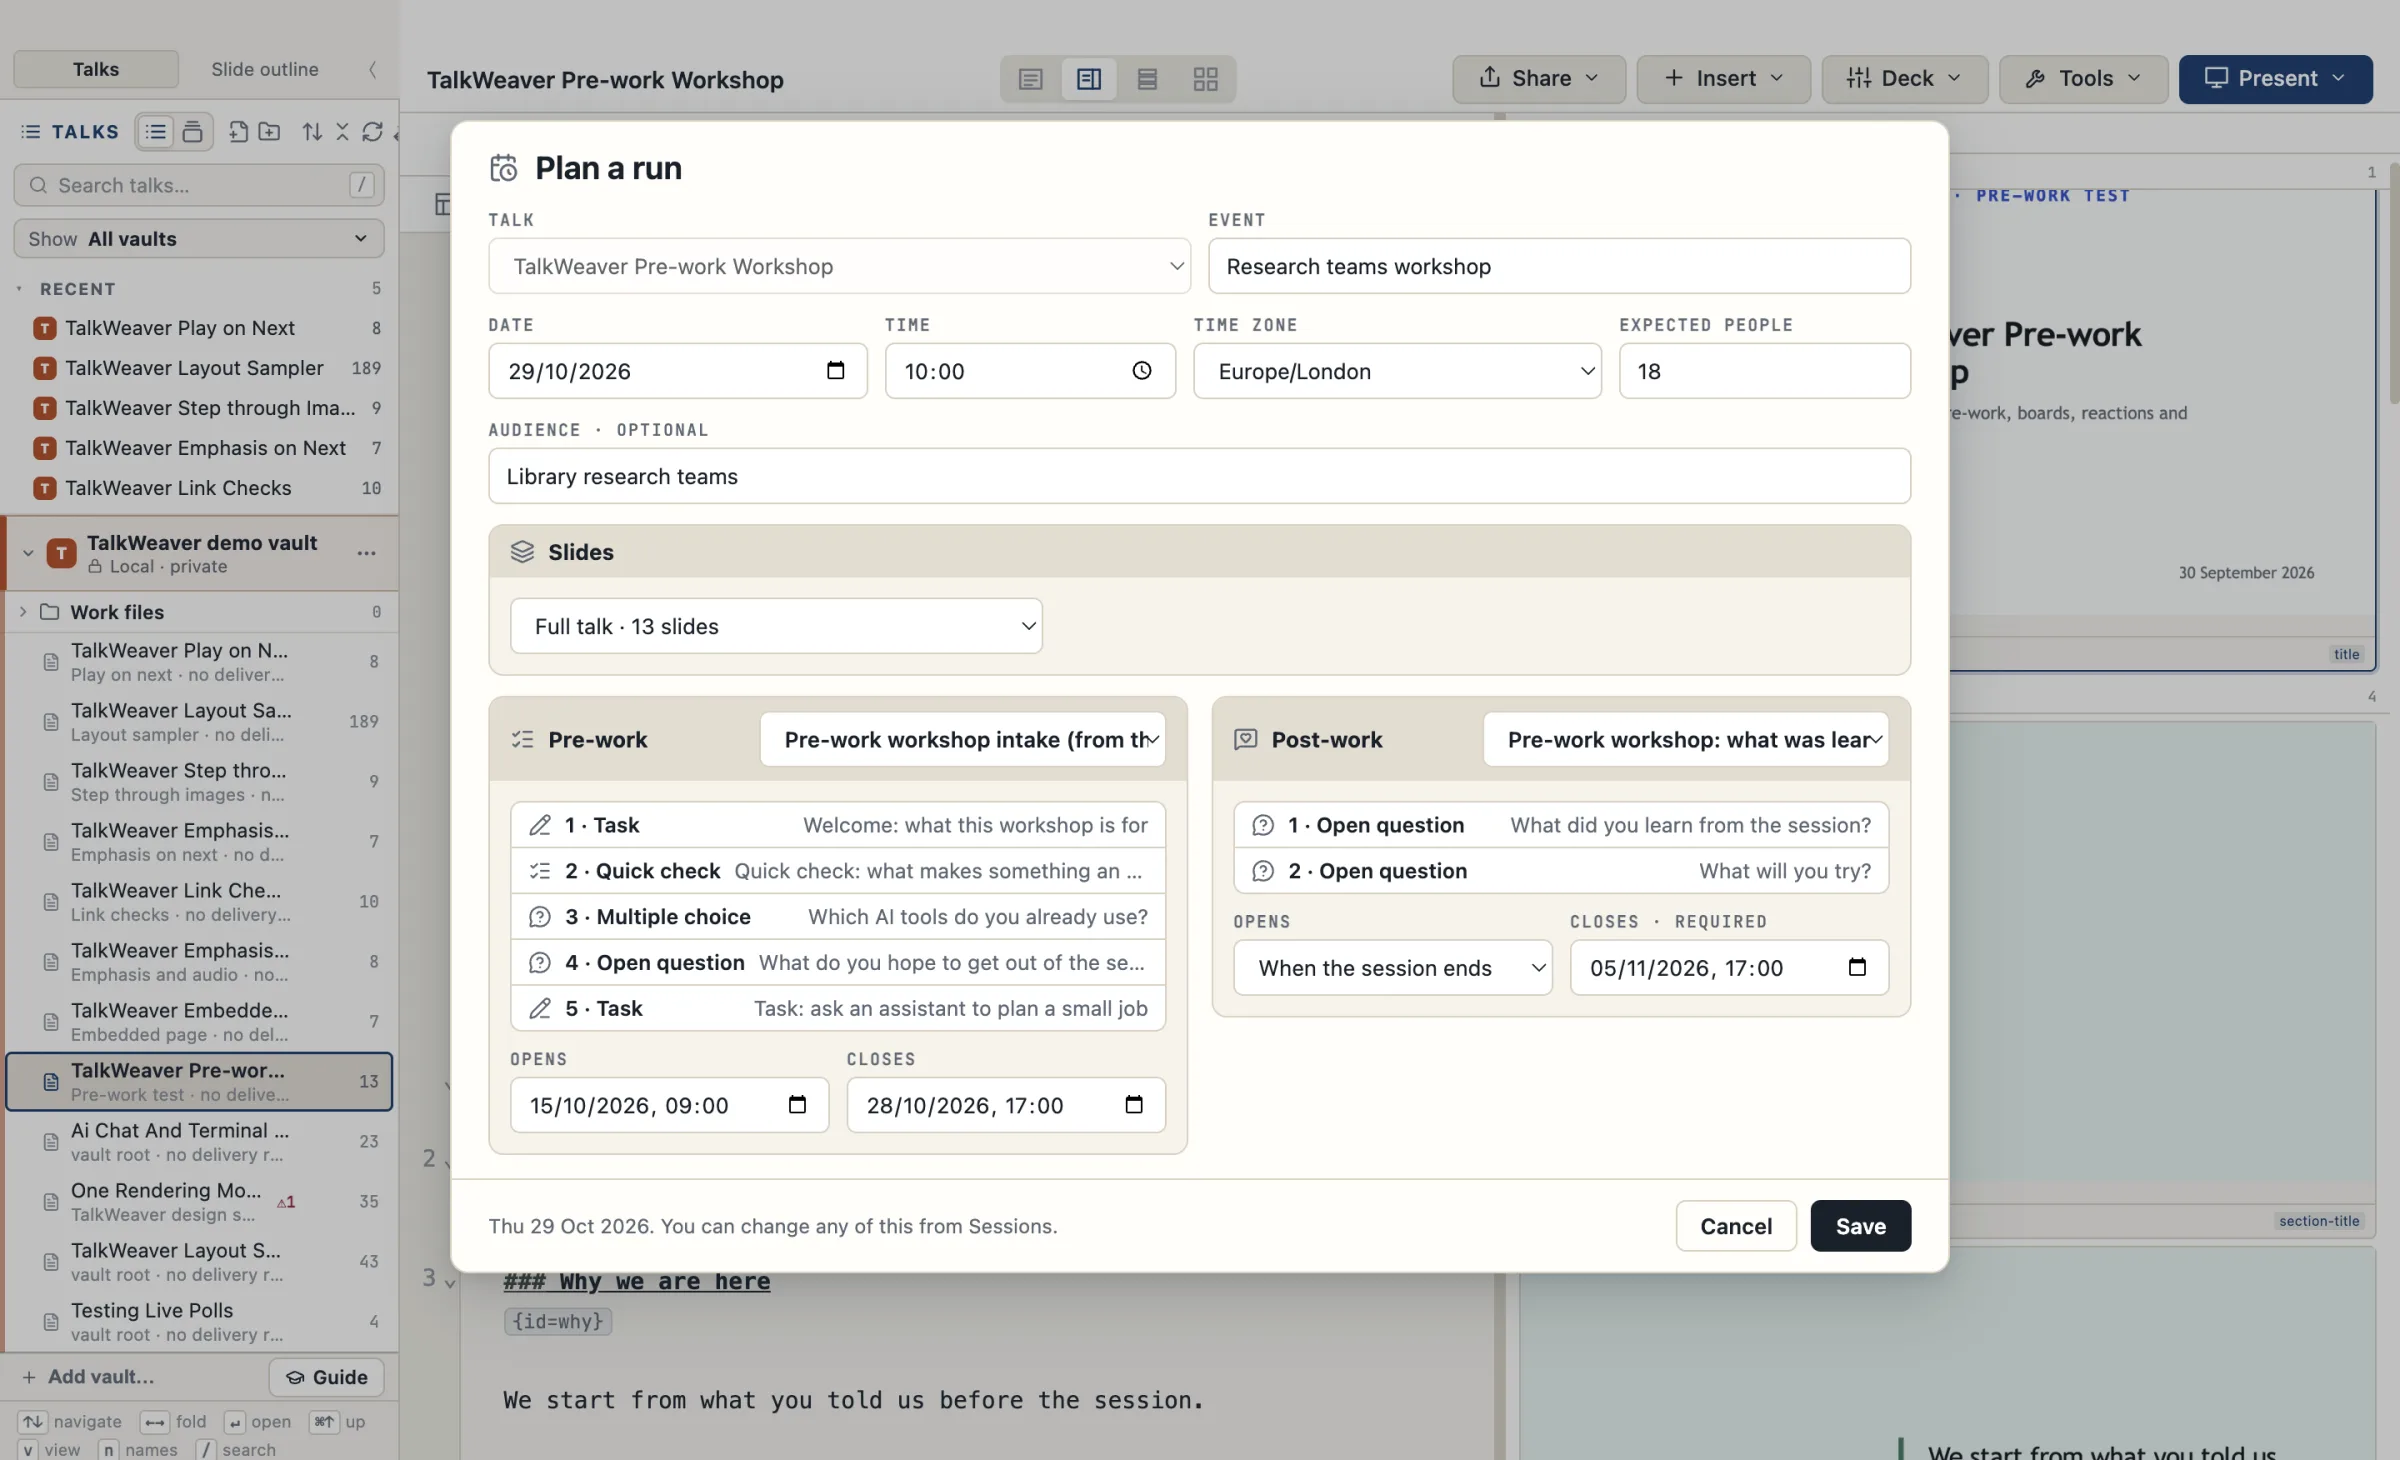Open the 'When the session ends' dropdown
2400x1460 pixels.
point(1393,967)
